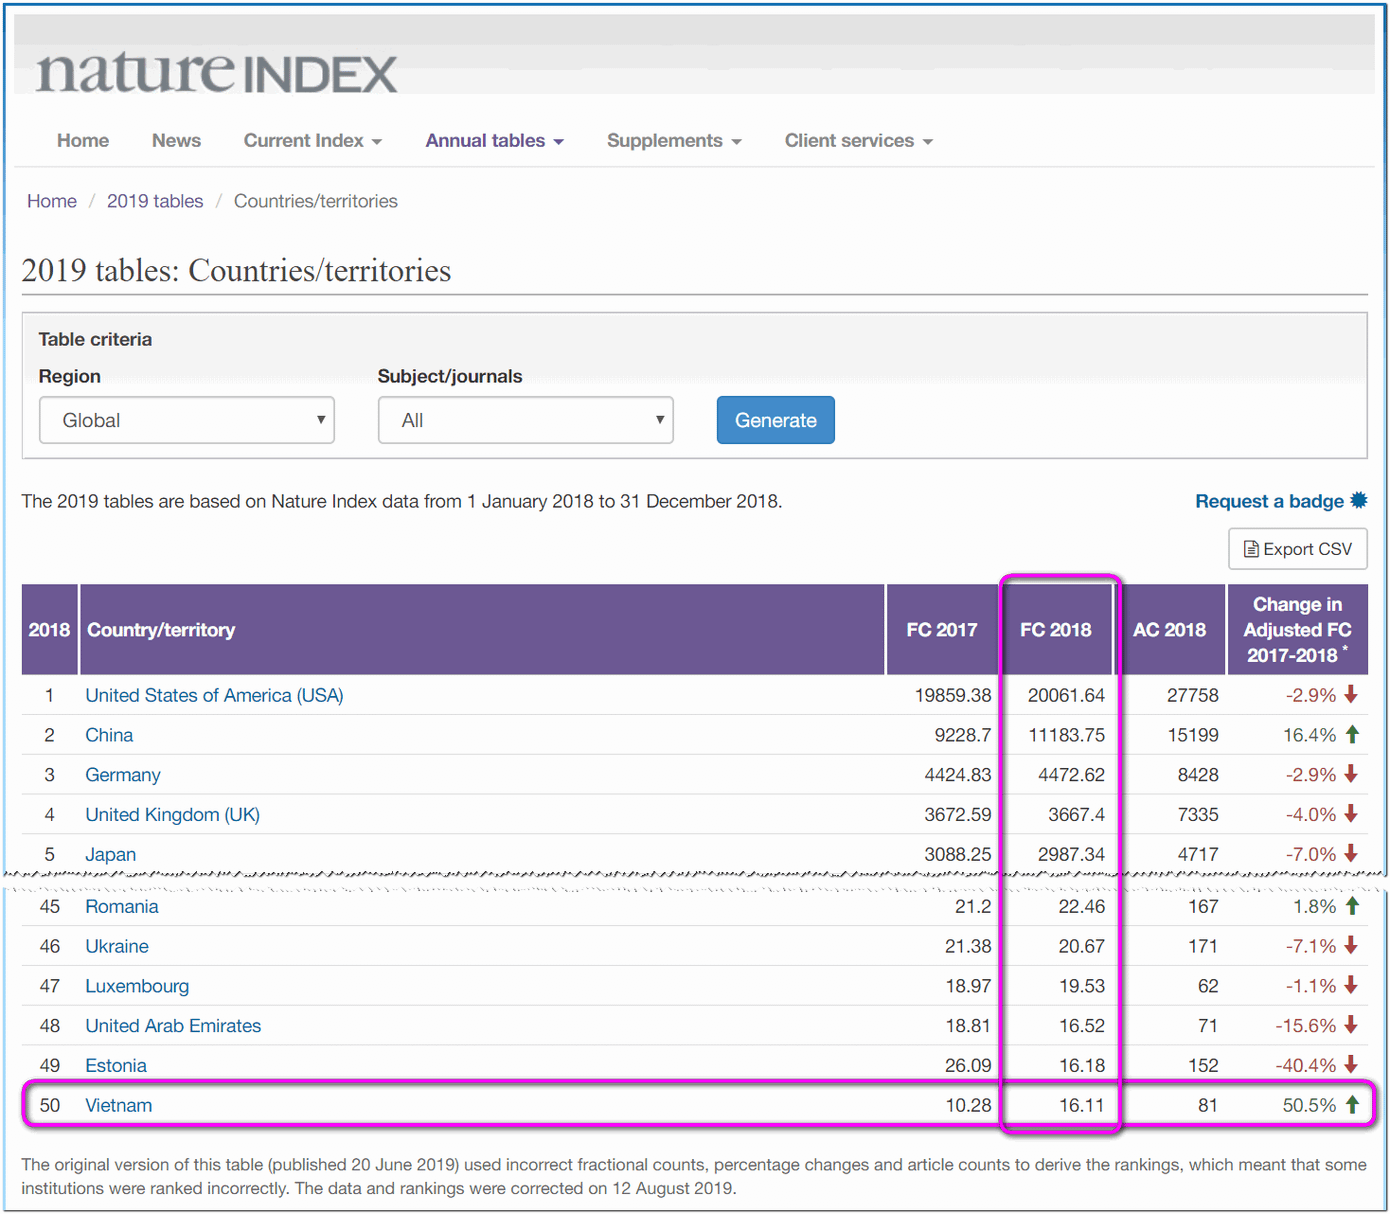This screenshot has height=1214, width=1390.
Task: Click the Export CSV file icon
Action: coord(1252,549)
